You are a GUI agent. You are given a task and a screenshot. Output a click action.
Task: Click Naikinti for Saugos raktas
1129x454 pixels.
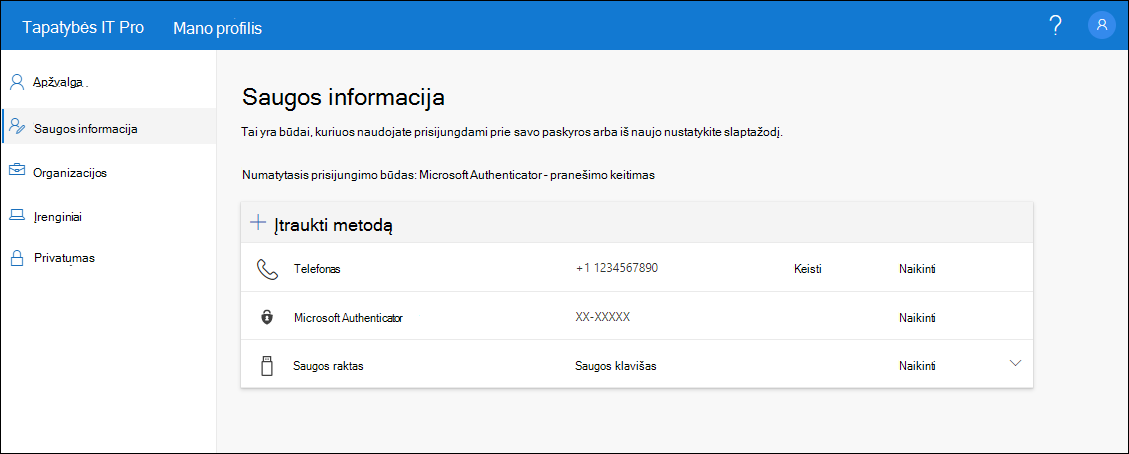(917, 366)
